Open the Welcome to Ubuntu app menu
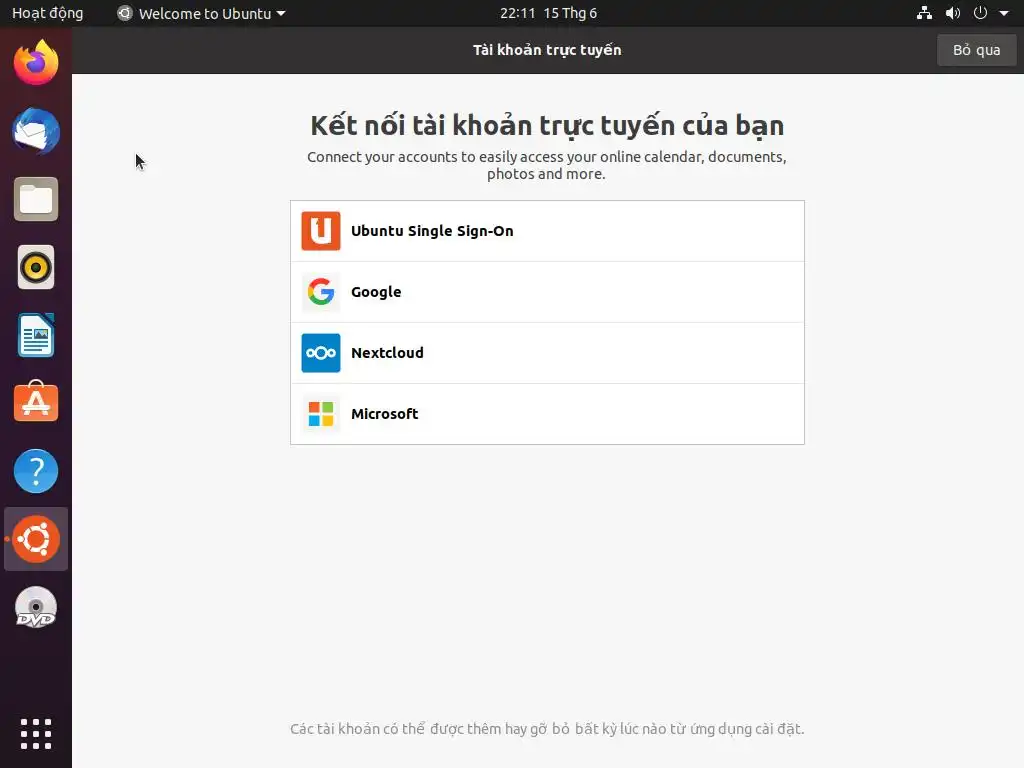The width and height of the screenshot is (1024, 768). [201, 13]
